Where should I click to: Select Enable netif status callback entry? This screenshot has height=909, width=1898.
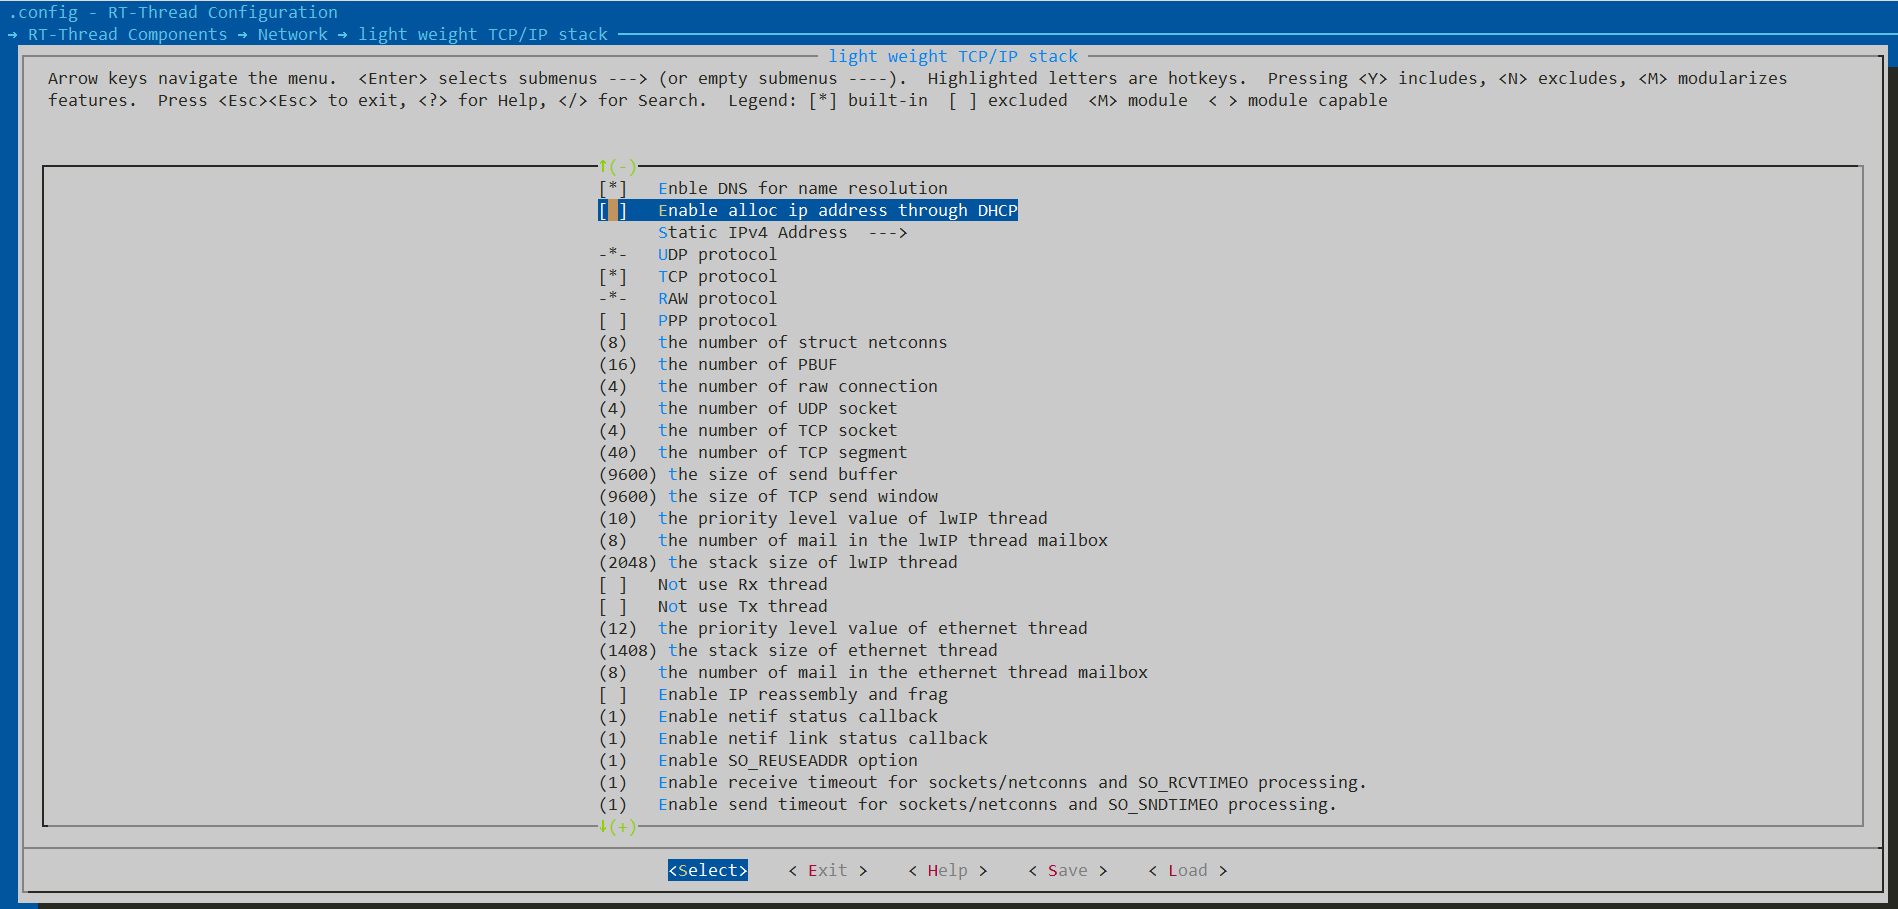[x=768, y=716]
